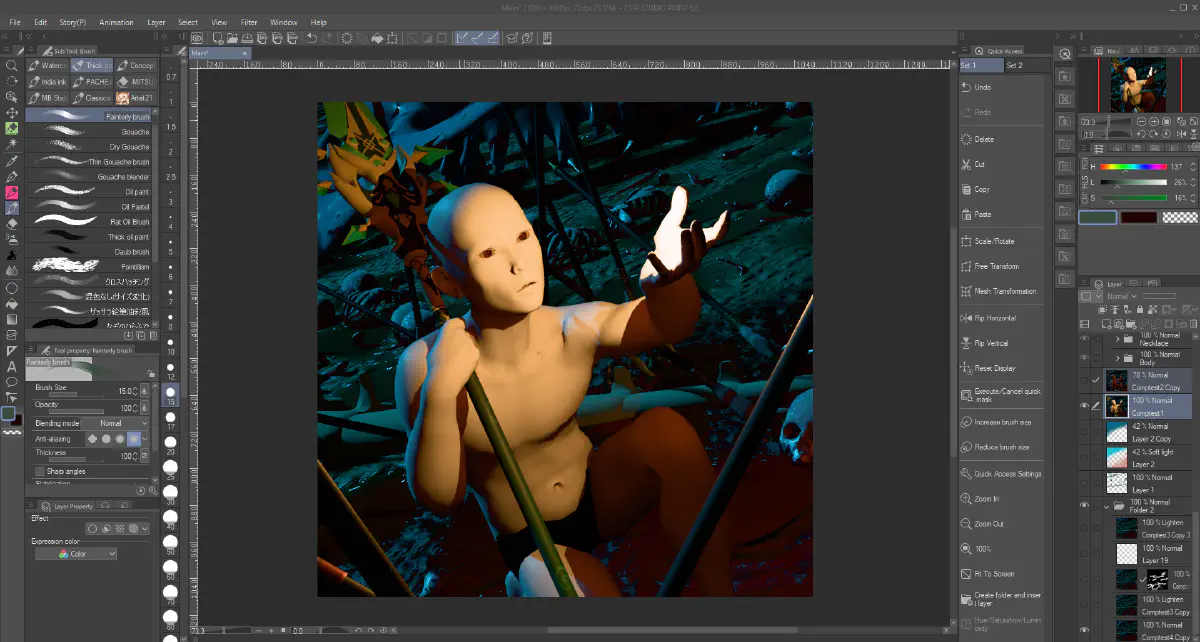Hide the Comptest1 layer
The width and height of the screenshot is (1200, 642).
coord(1085,405)
